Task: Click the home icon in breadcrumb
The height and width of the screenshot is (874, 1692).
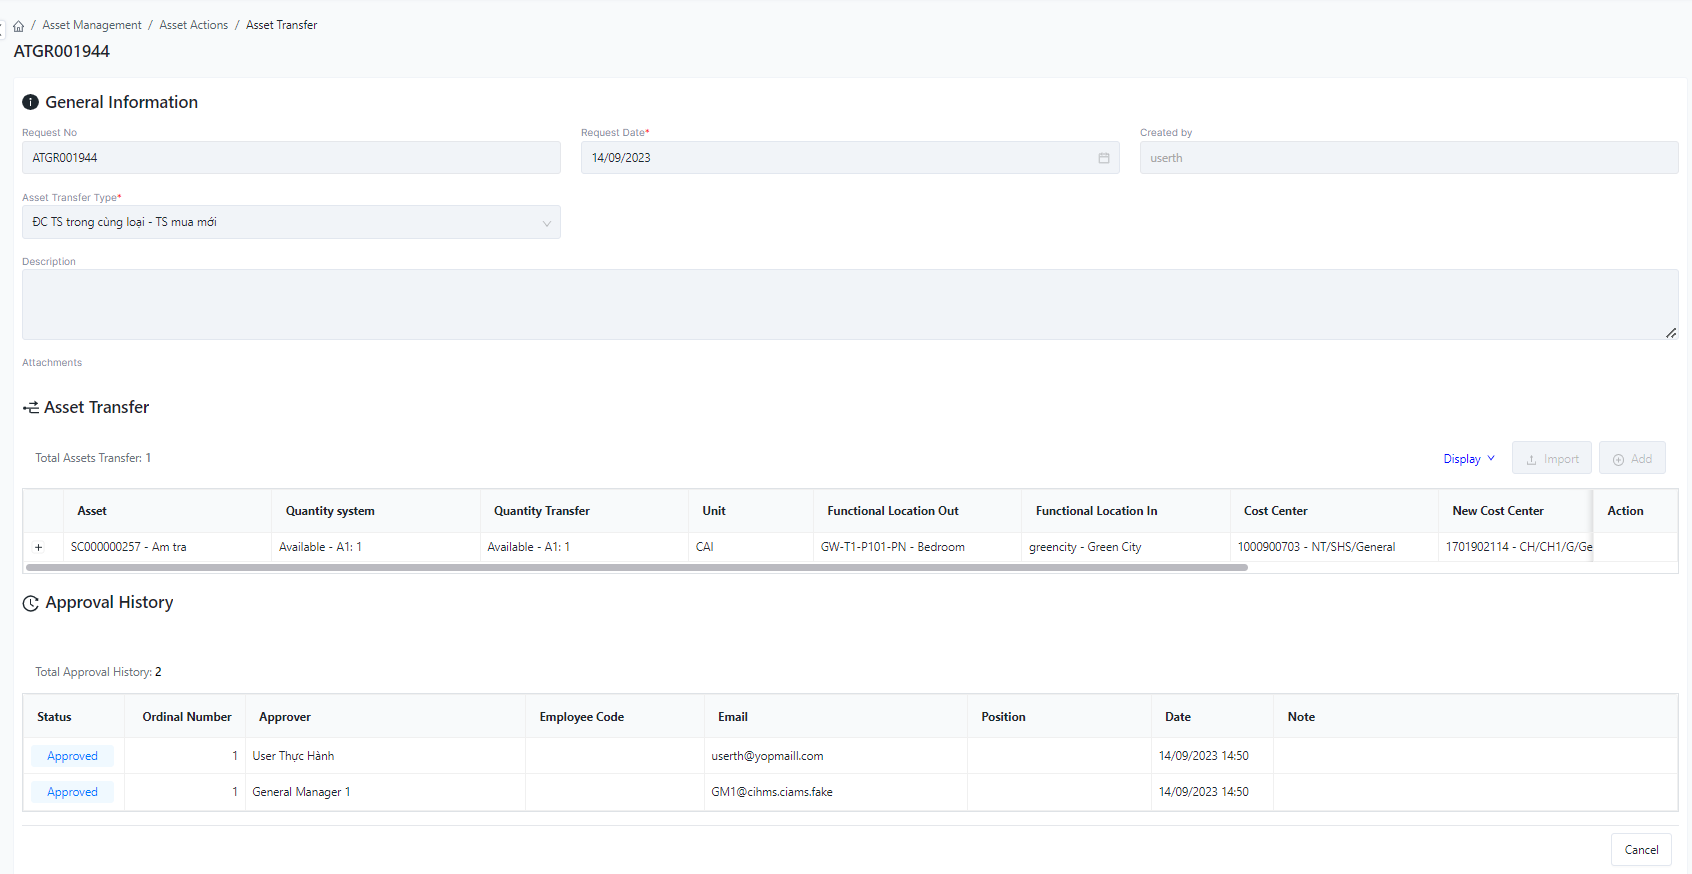Action: pyautogui.click(x=18, y=26)
